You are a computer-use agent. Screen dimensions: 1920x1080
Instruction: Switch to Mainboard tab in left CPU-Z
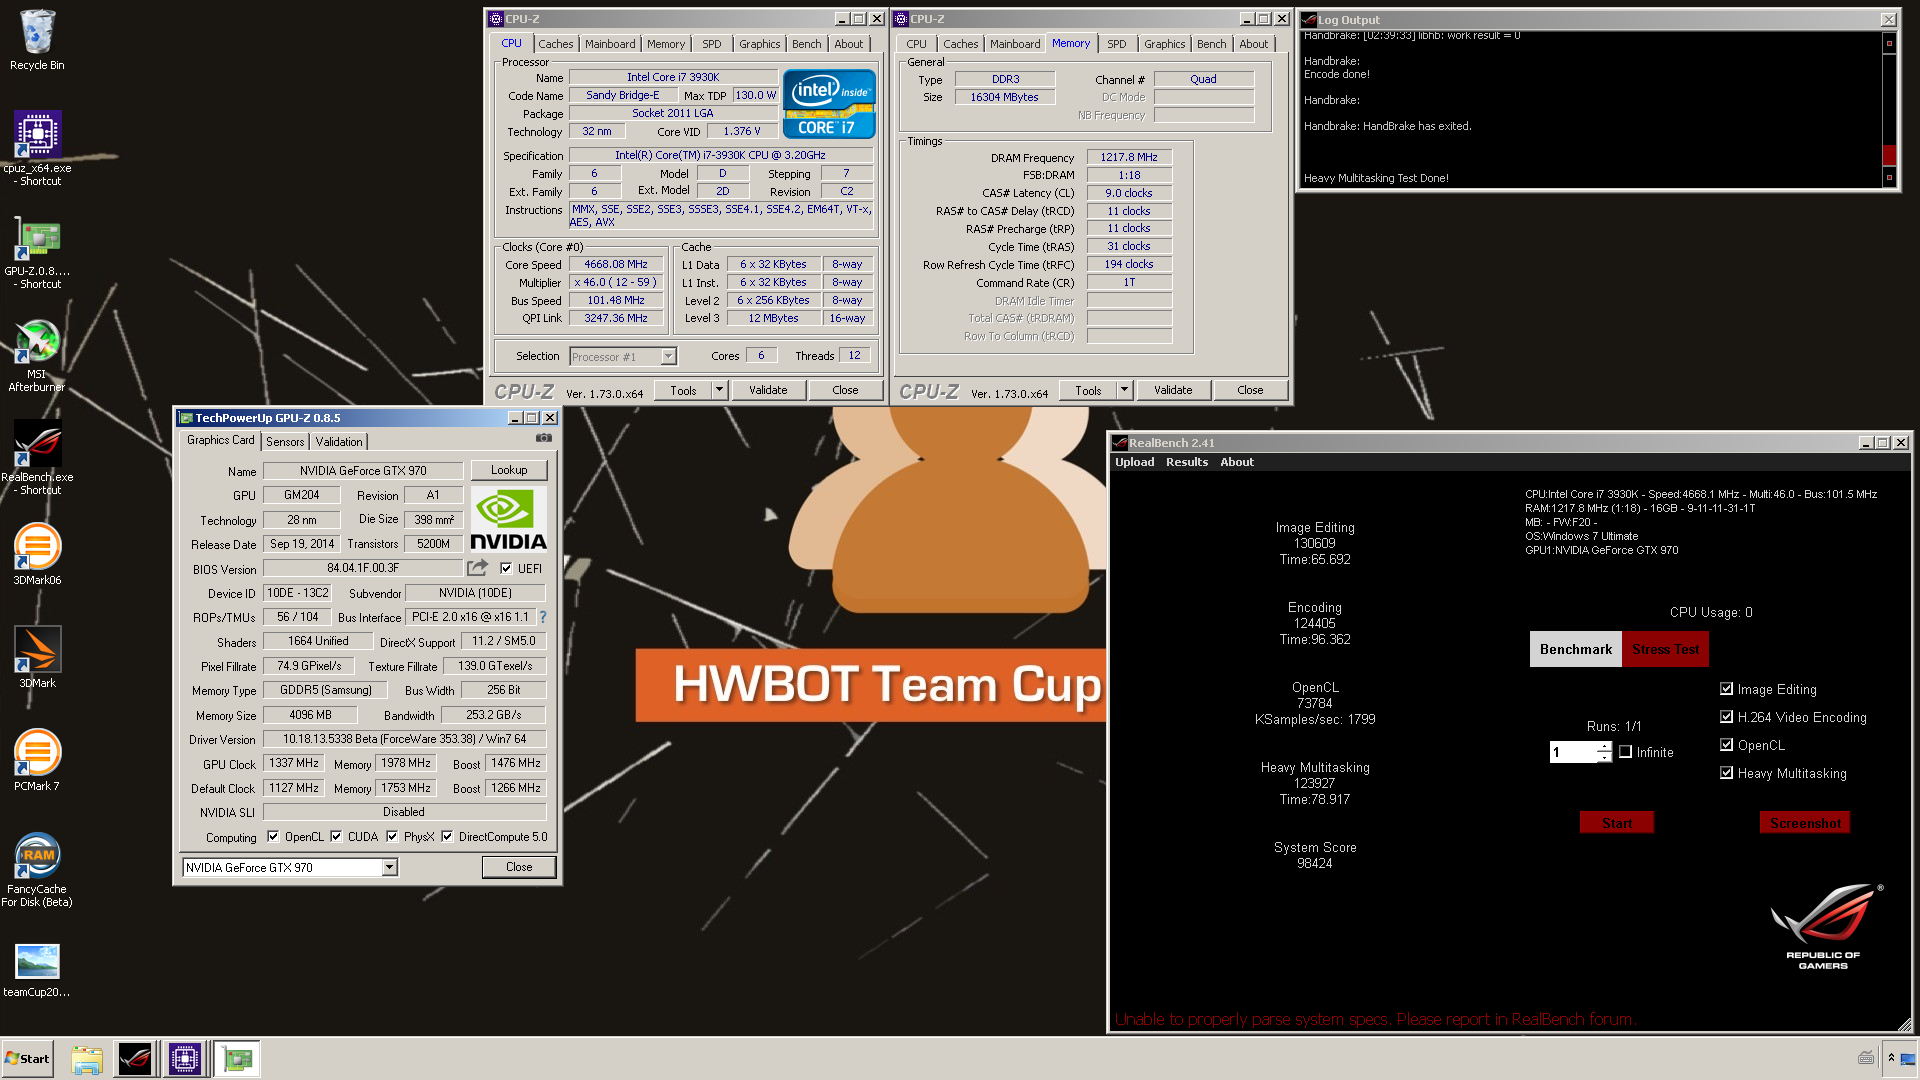(x=610, y=44)
